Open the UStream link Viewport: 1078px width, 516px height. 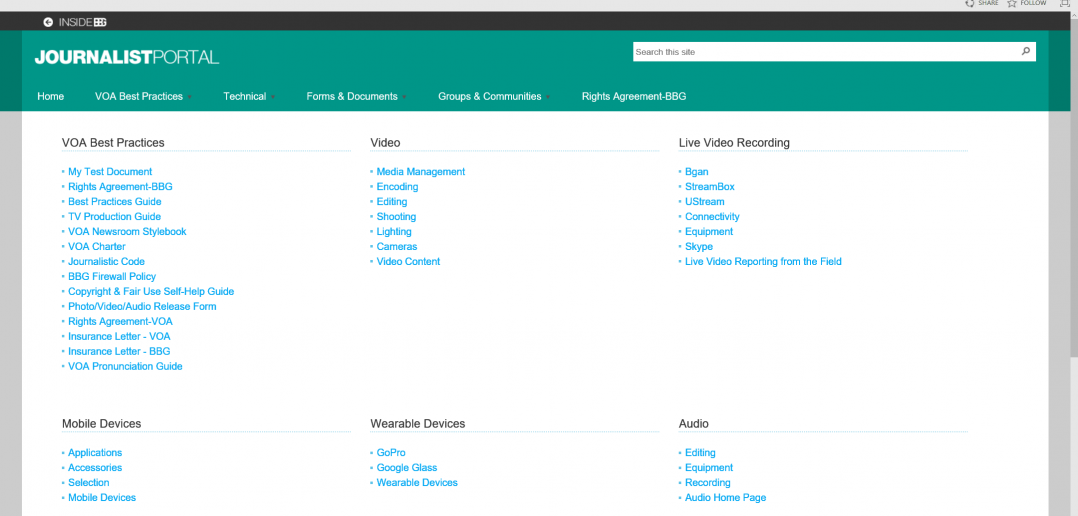coord(705,202)
